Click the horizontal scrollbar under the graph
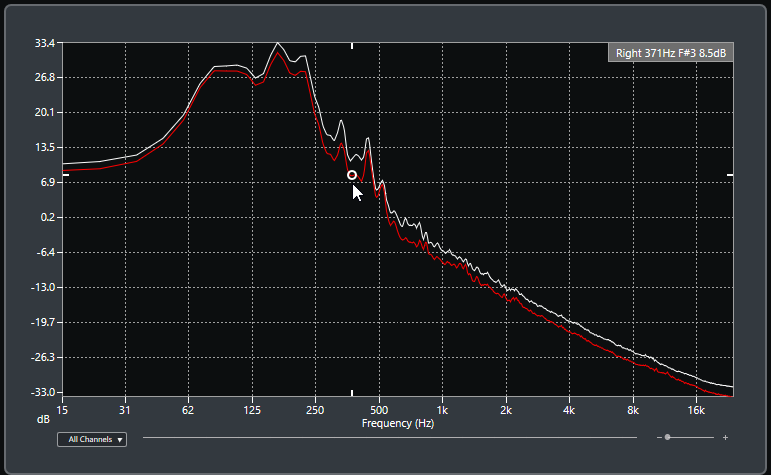Image resolution: width=771 pixels, height=475 pixels. click(389, 437)
